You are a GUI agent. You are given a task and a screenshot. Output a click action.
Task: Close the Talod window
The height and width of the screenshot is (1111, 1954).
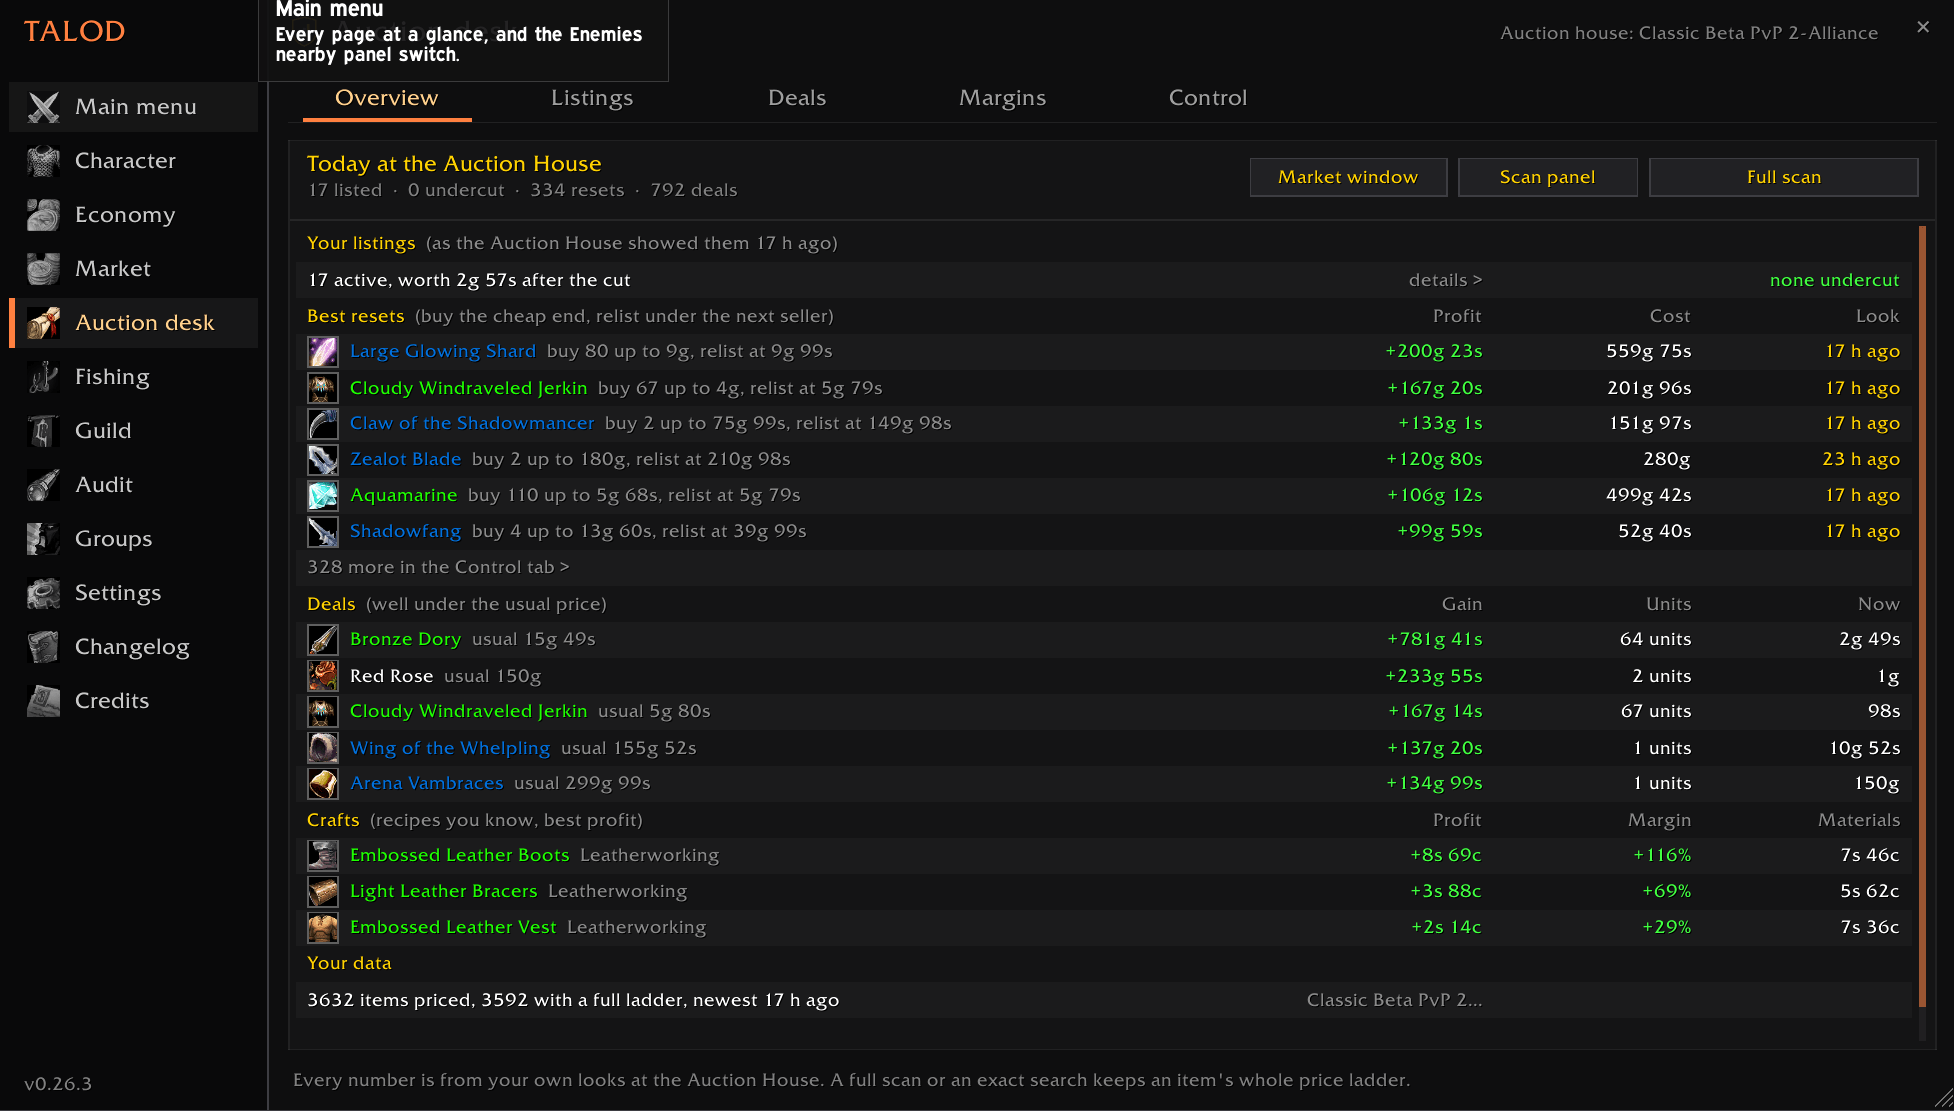click(1922, 28)
